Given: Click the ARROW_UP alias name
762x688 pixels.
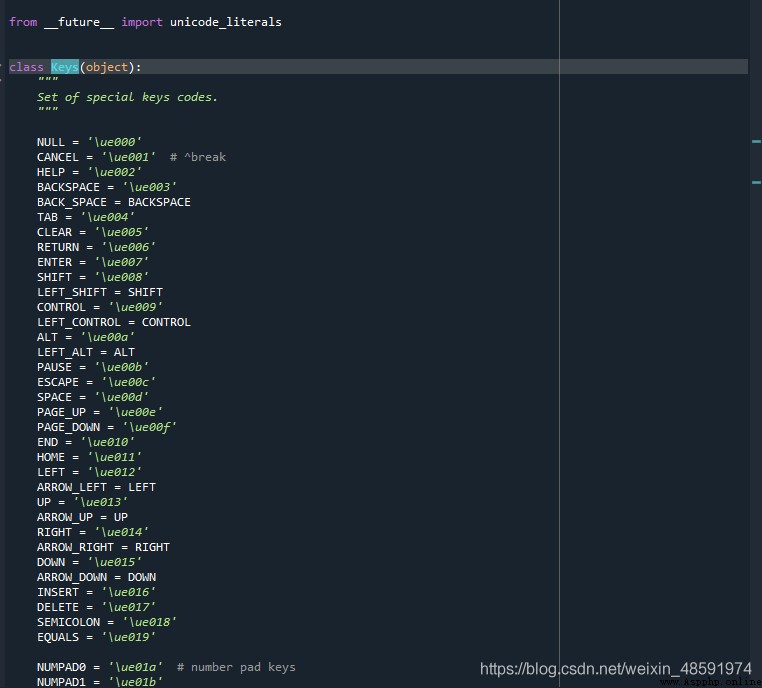Looking at the screenshot, I should point(65,517).
